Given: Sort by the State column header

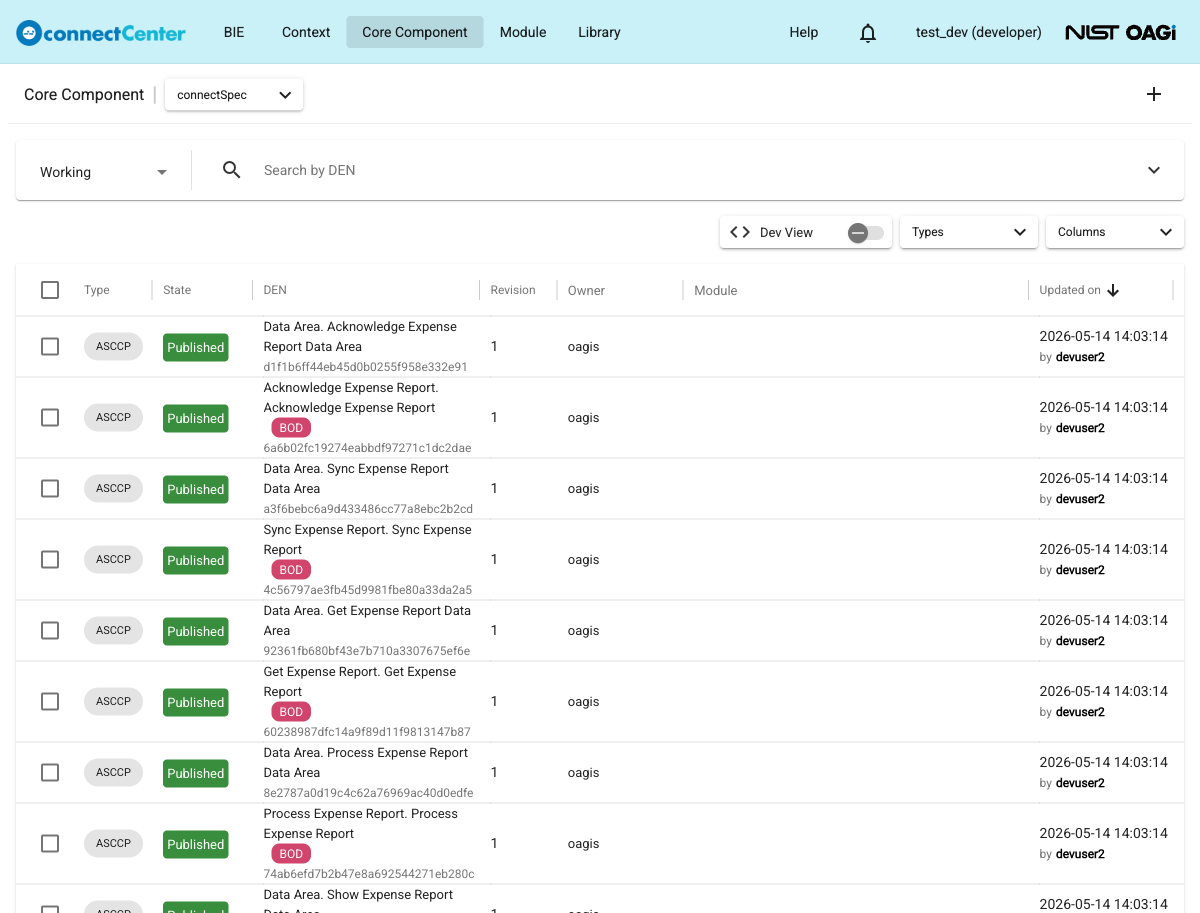Looking at the screenshot, I should (x=177, y=290).
